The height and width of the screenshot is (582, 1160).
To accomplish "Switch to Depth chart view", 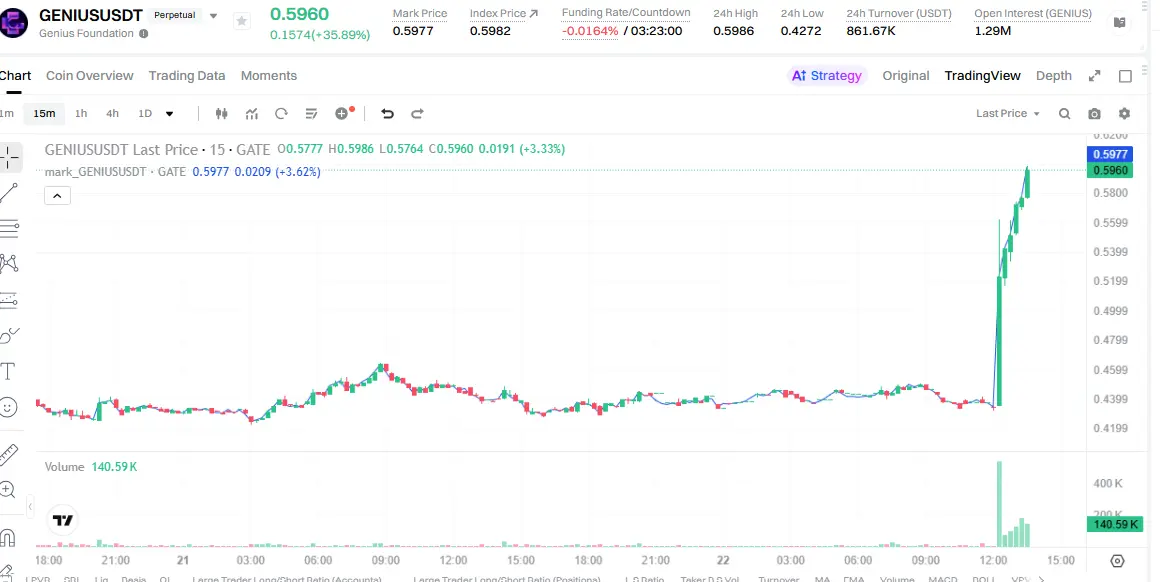I will pos(1053,75).
